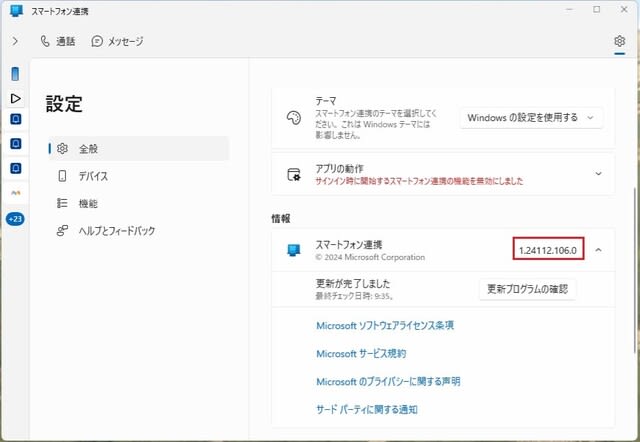The image size is (640, 442).
Task: Collapse the スマートフォン連携 info section chevron
Action: point(598,250)
